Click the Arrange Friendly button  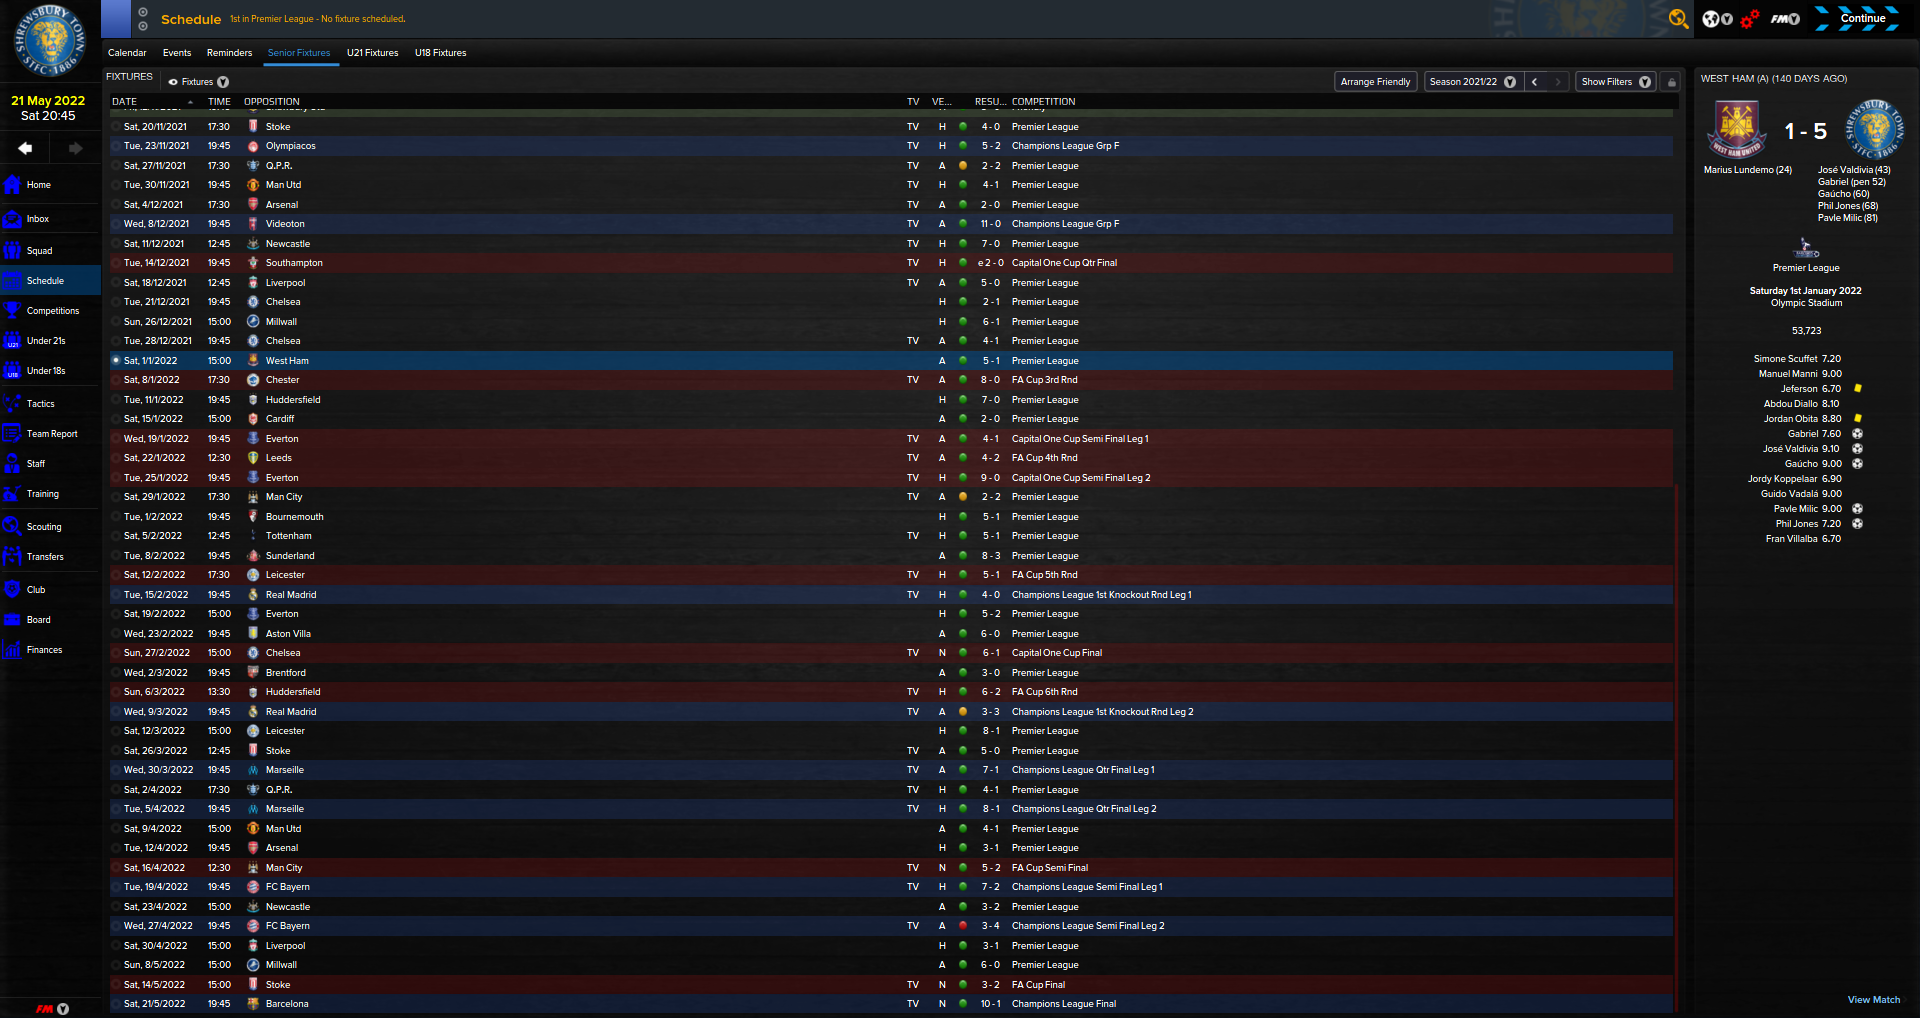click(x=1376, y=82)
